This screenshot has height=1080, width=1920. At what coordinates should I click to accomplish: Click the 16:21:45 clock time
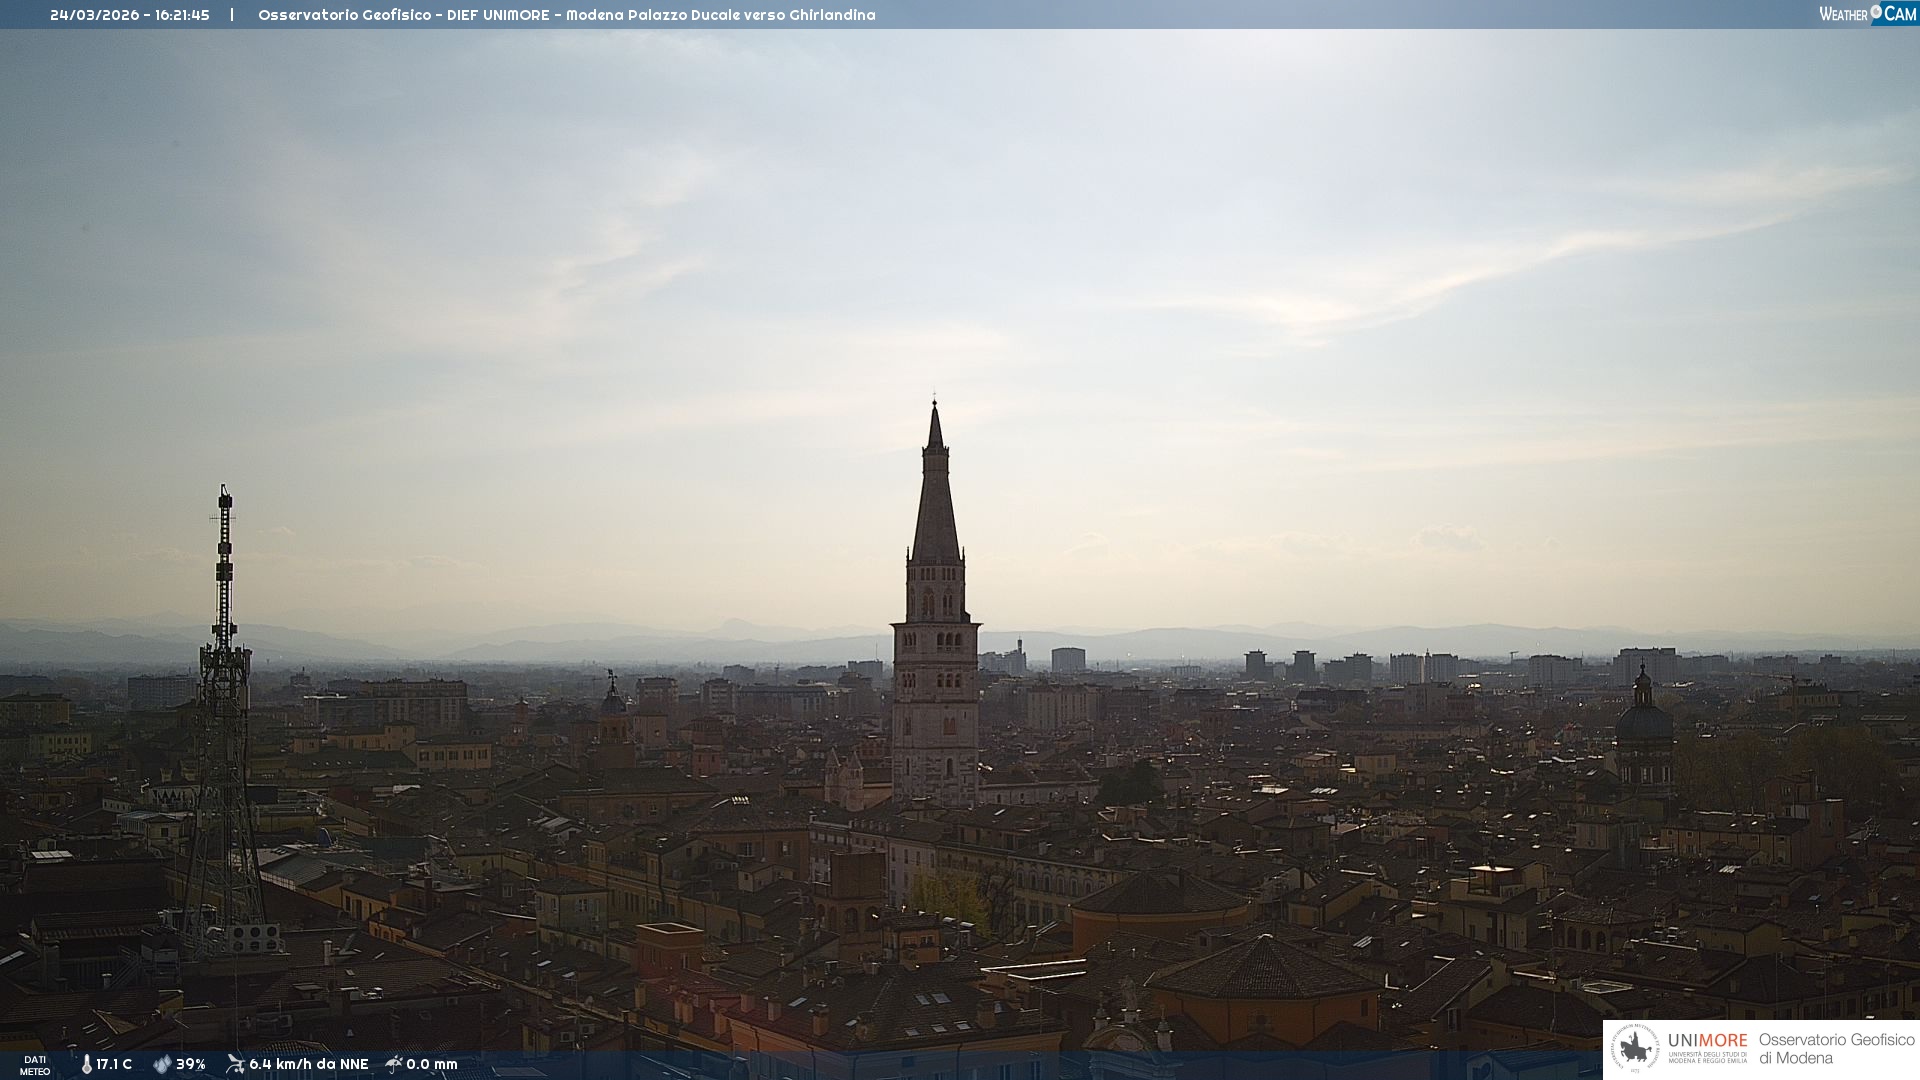tap(182, 15)
